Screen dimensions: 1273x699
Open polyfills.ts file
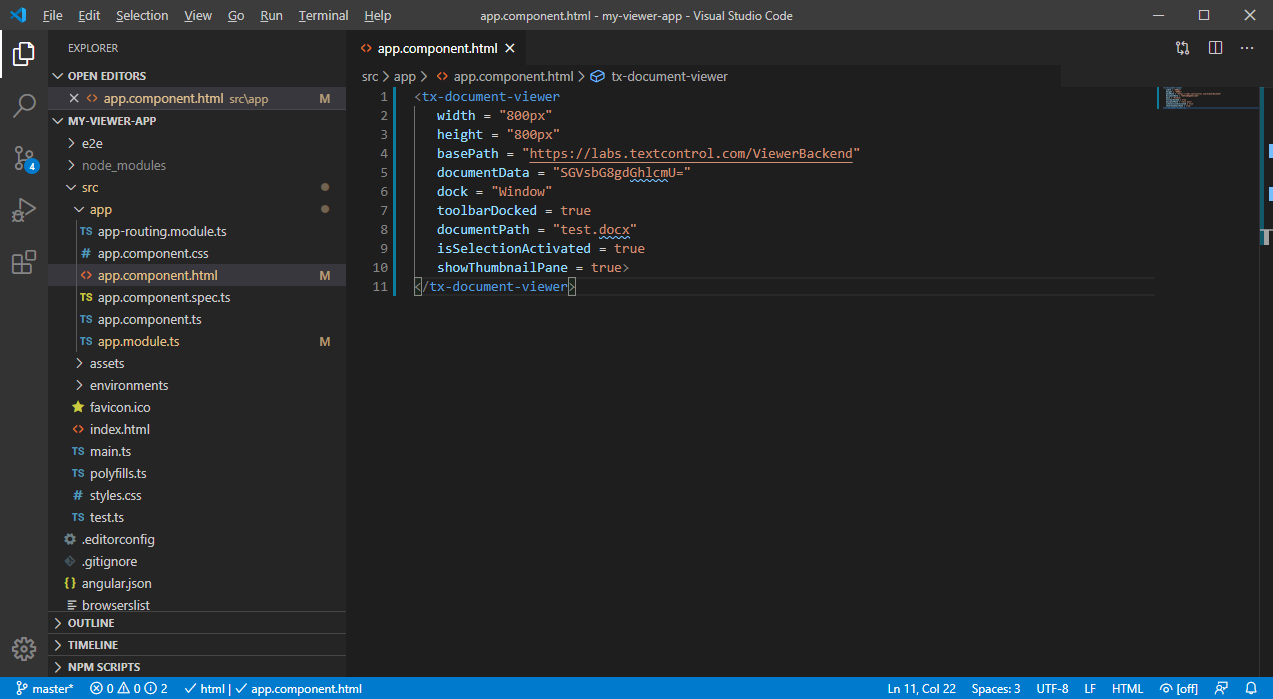[197, 473]
